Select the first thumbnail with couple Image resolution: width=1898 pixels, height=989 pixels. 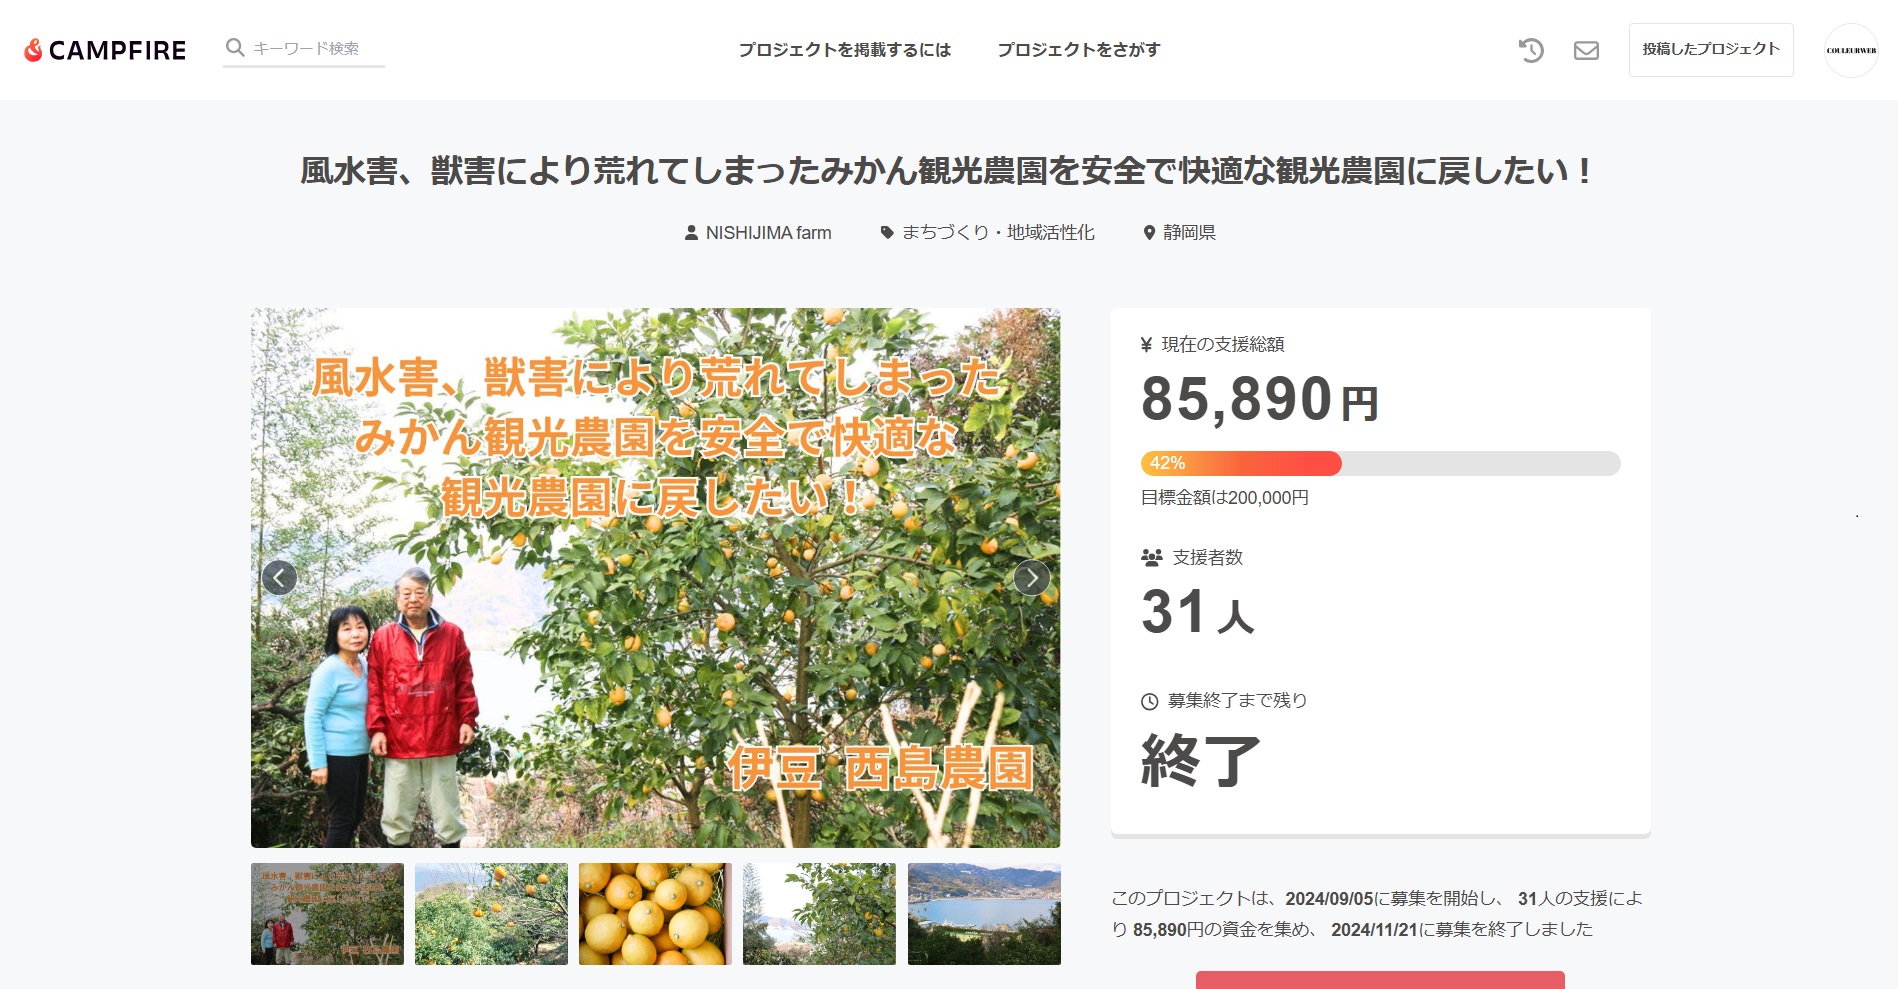pyautogui.click(x=327, y=914)
